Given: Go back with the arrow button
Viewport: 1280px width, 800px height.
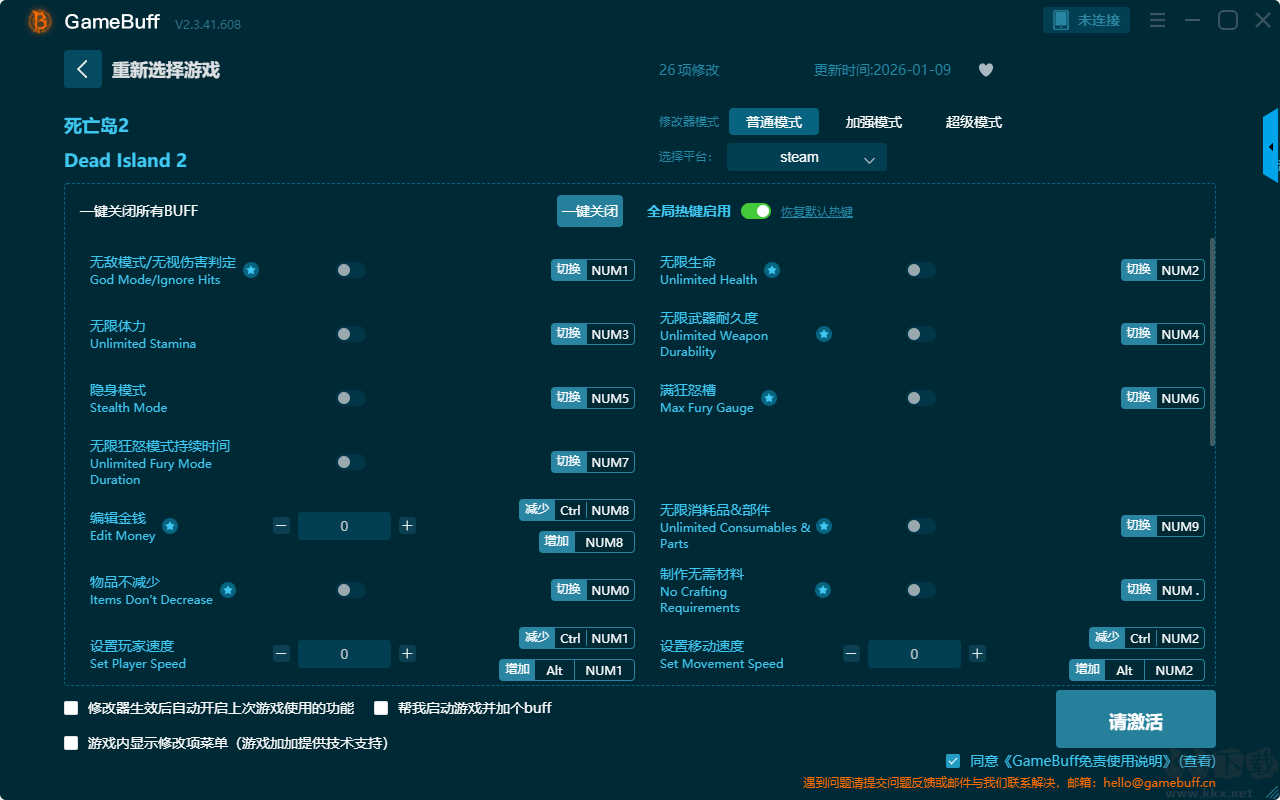Looking at the screenshot, I should (x=83, y=69).
